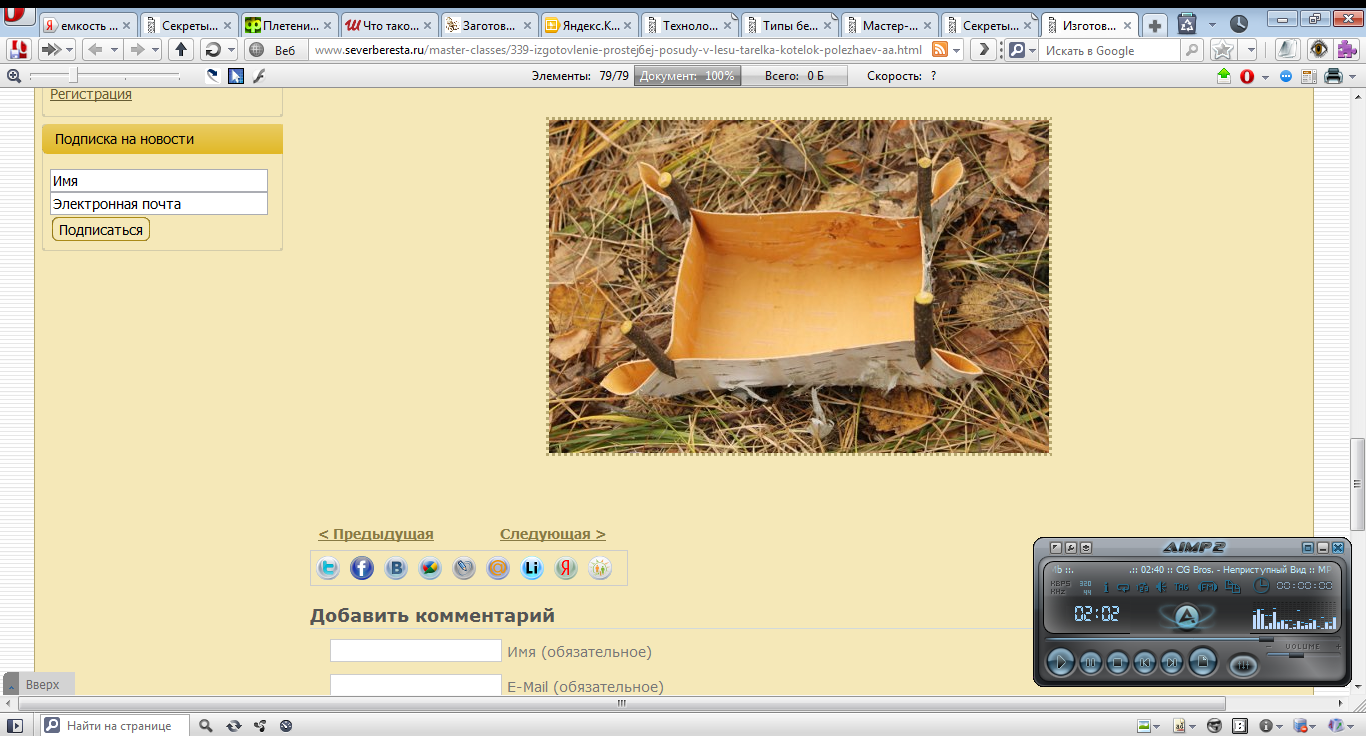The height and width of the screenshot is (736, 1366).
Task: Open the print icon dropdown arrow
Action: tap(1353, 76)
